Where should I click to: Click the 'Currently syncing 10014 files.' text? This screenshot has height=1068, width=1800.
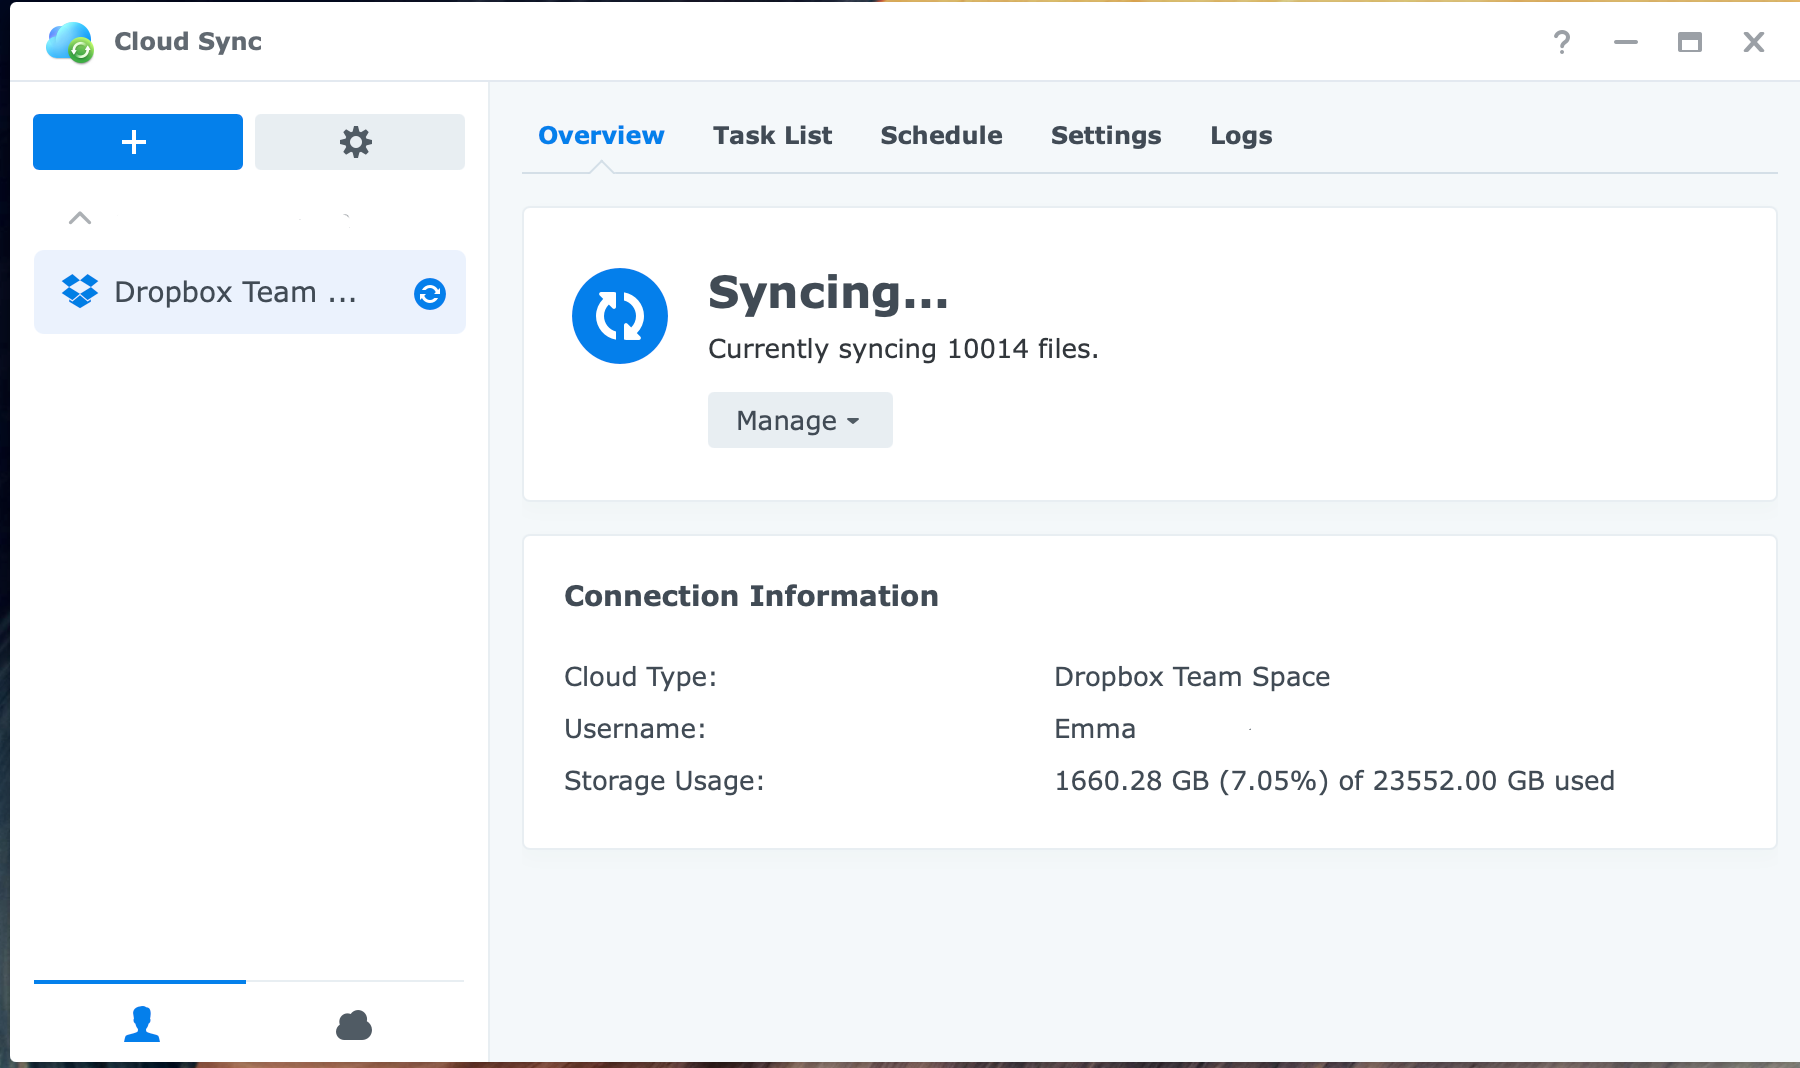[x=903, y=348]
